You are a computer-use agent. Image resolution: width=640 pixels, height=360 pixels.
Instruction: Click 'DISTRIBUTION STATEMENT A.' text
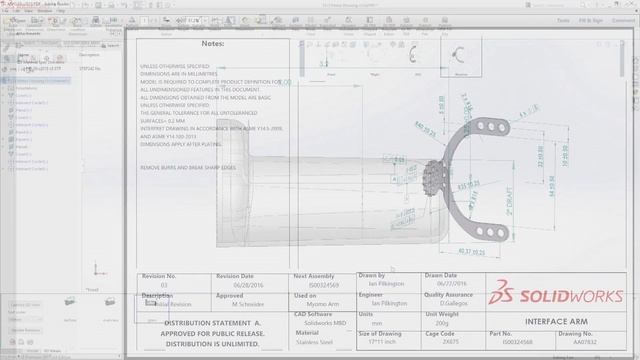[212, 323]
